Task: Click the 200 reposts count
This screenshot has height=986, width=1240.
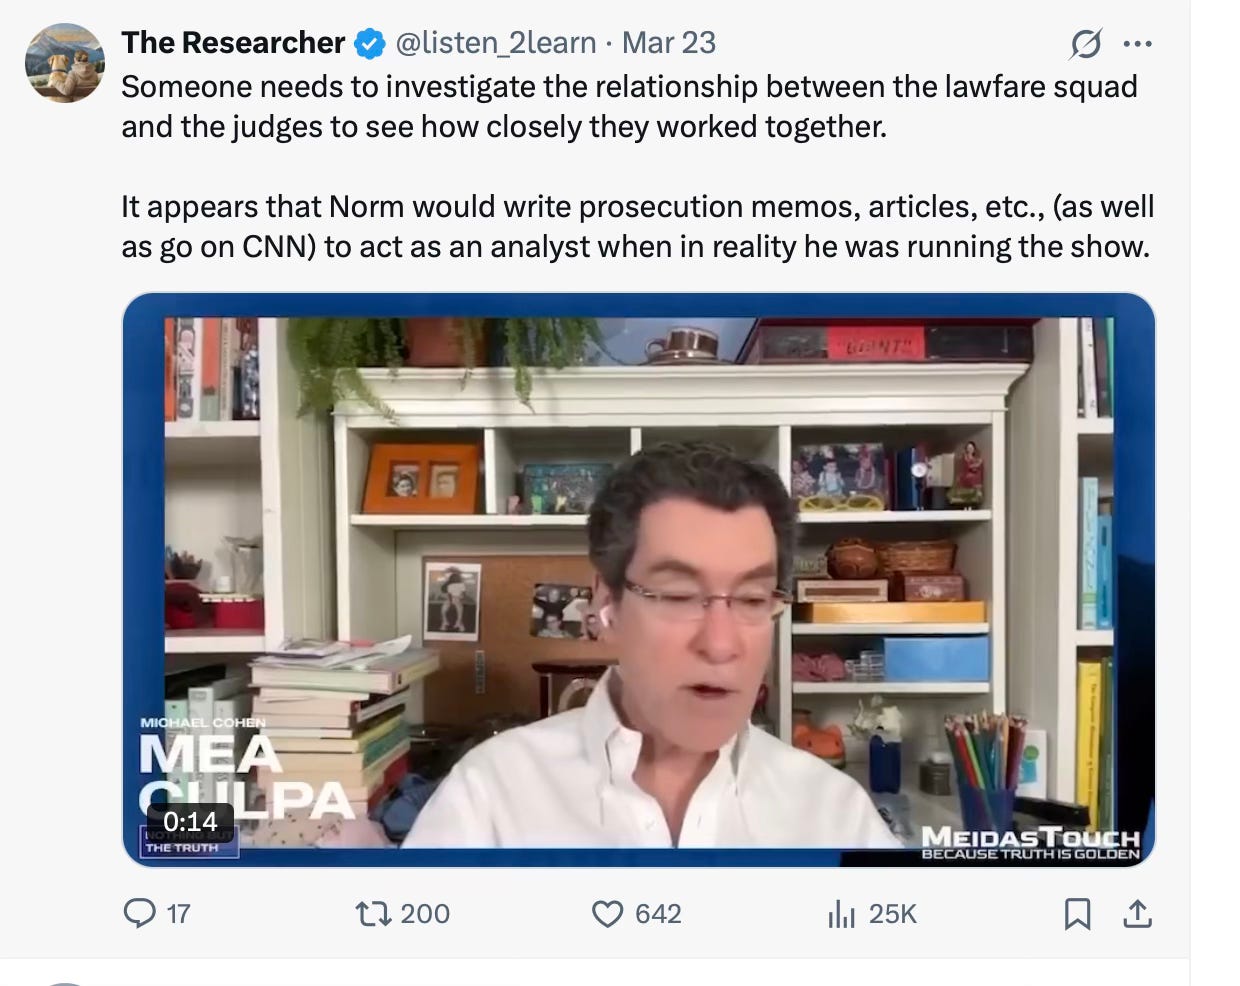Action: coord(425,913)
